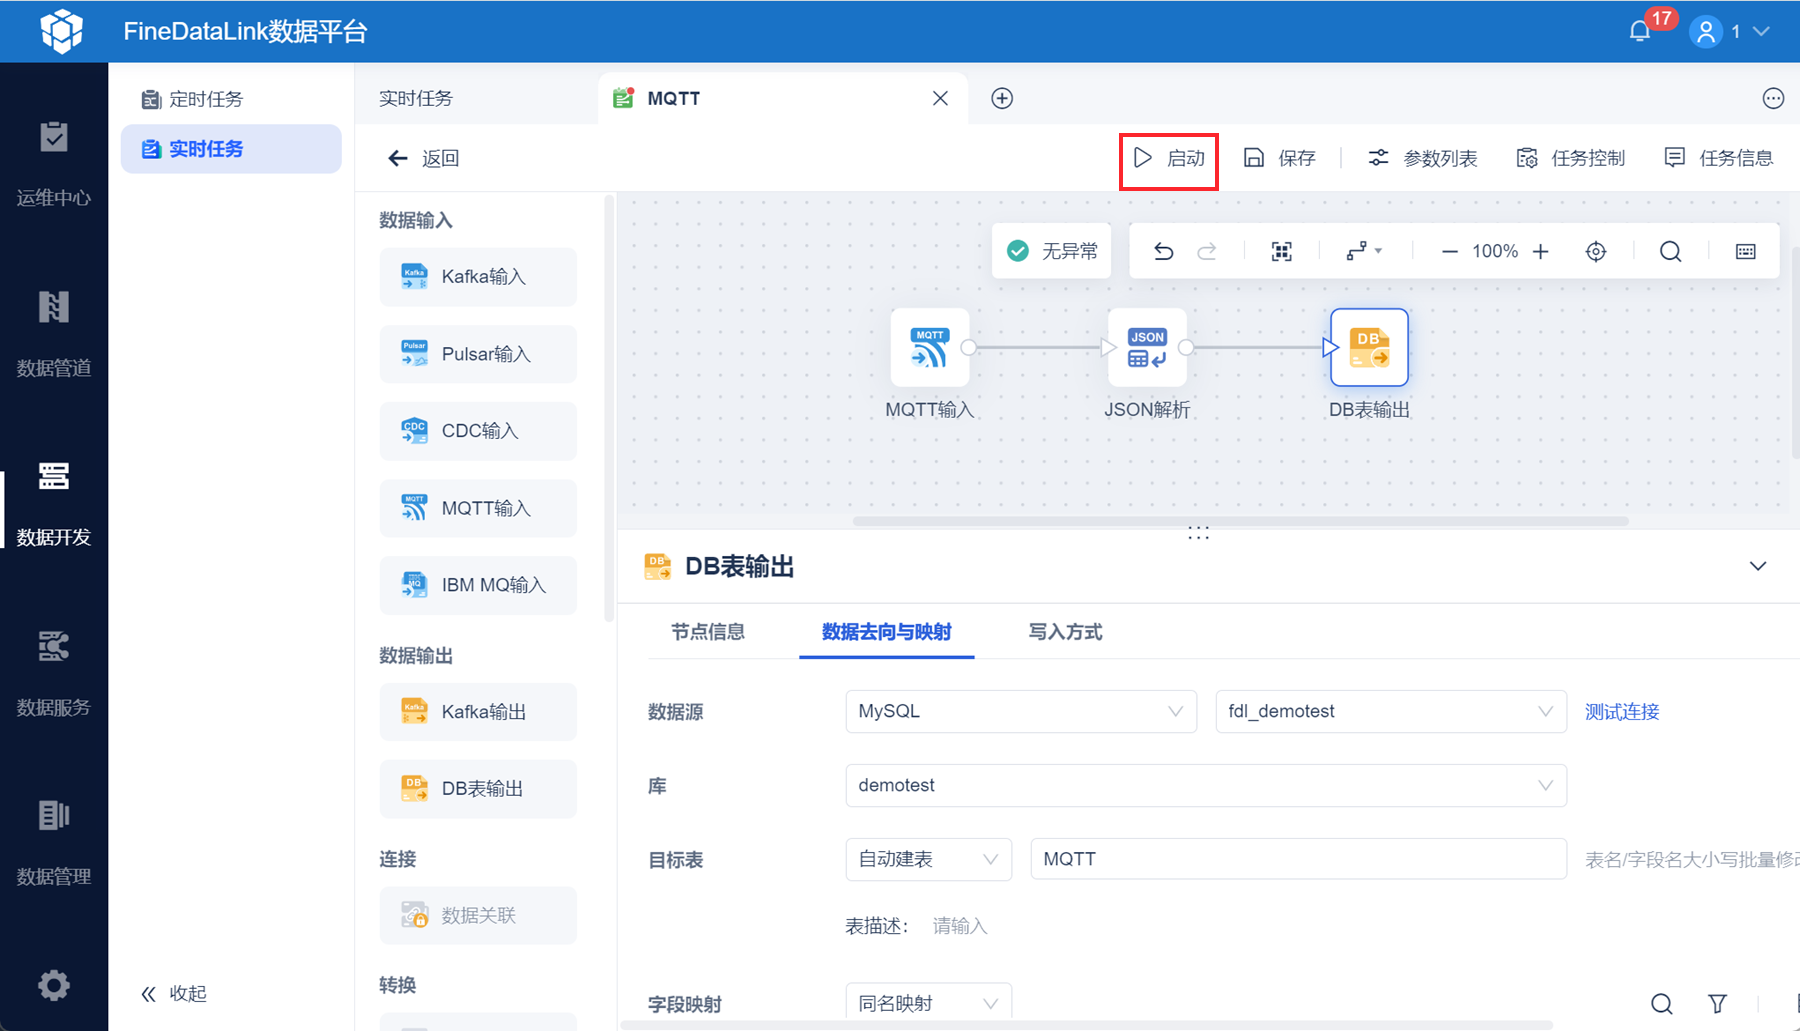Pick Kafka输入 from the node palette
Image resolution: width=1800 pixels, height=1031 pixels.
pyautogui.click(x=478, y=277)
